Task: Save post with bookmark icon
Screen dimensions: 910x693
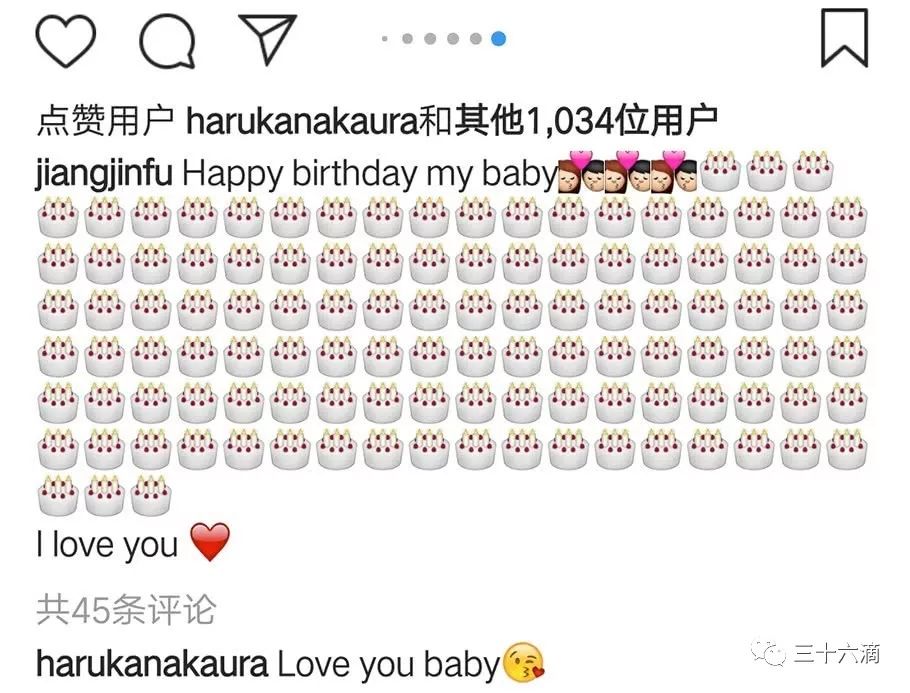Action: pos(844,38)
